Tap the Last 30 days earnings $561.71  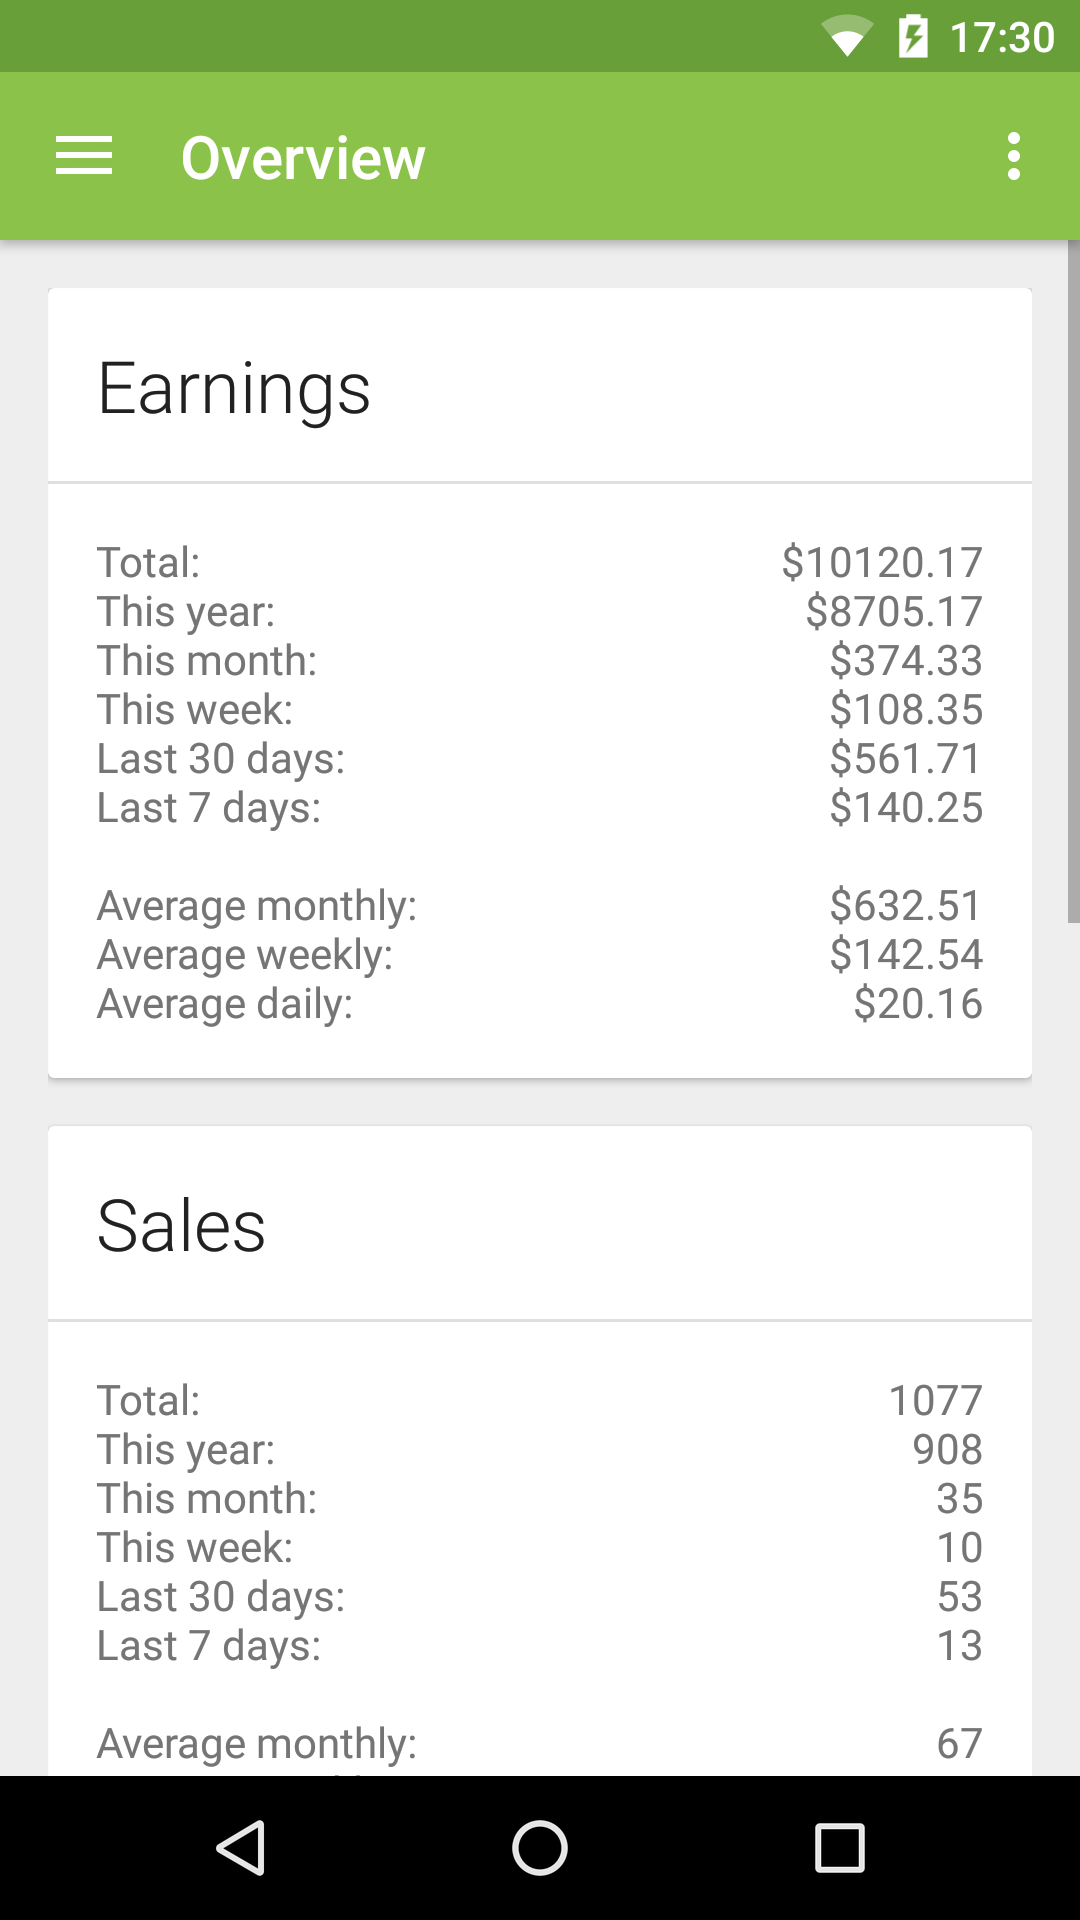(x=906, y=758)
